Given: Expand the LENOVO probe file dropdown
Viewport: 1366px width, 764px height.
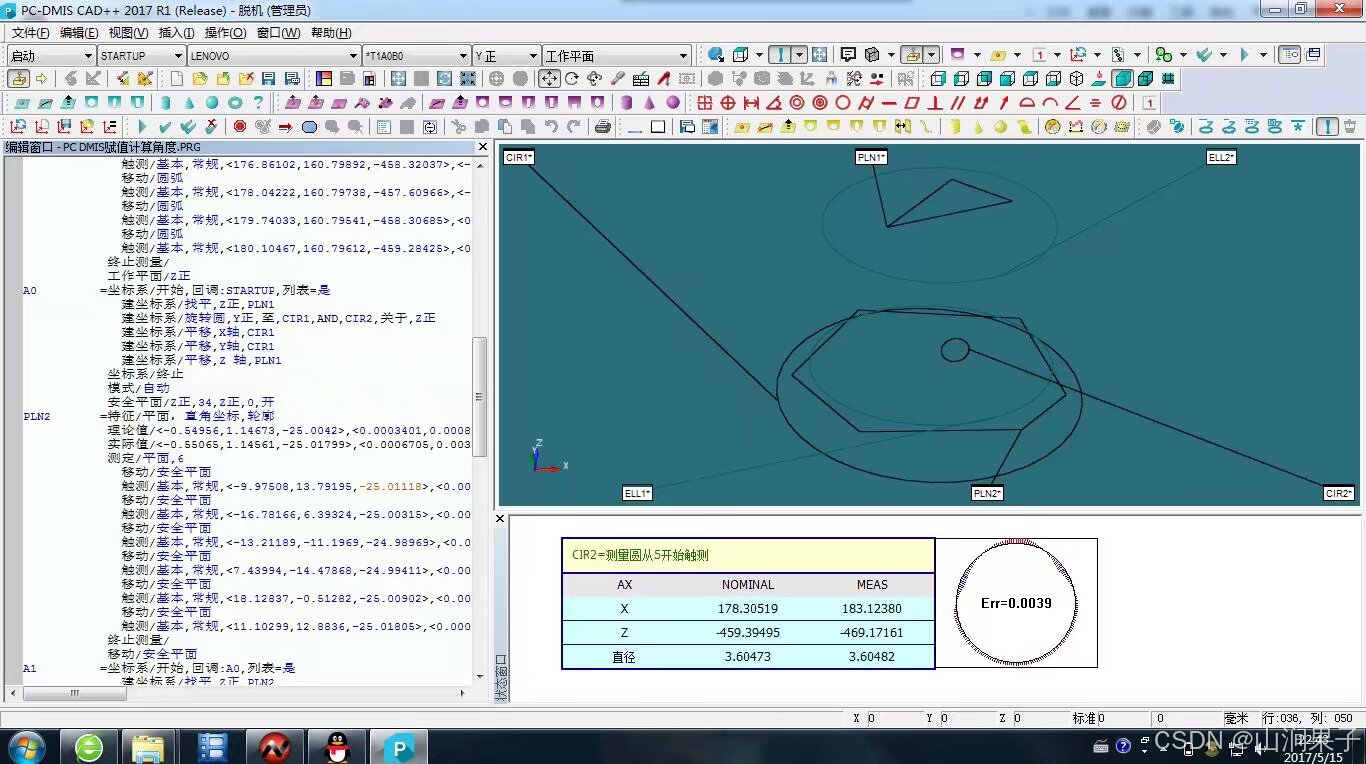Looking at the screenshot, I should (x=353, y=56).
